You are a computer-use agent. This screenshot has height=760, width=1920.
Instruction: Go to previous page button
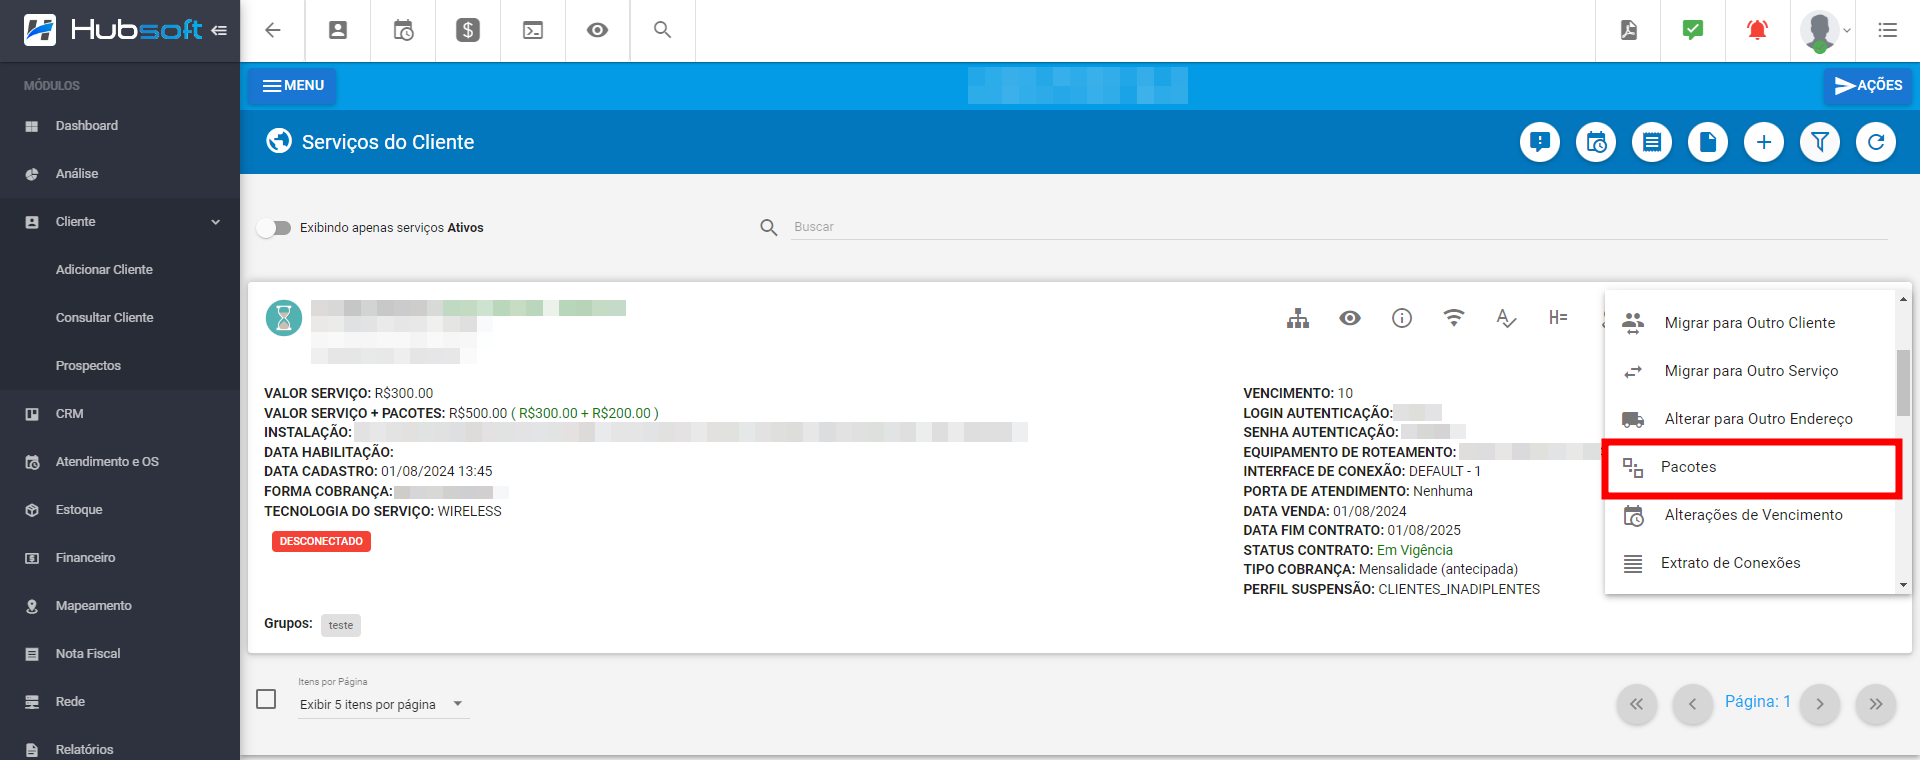click(x=1692, y=704)
